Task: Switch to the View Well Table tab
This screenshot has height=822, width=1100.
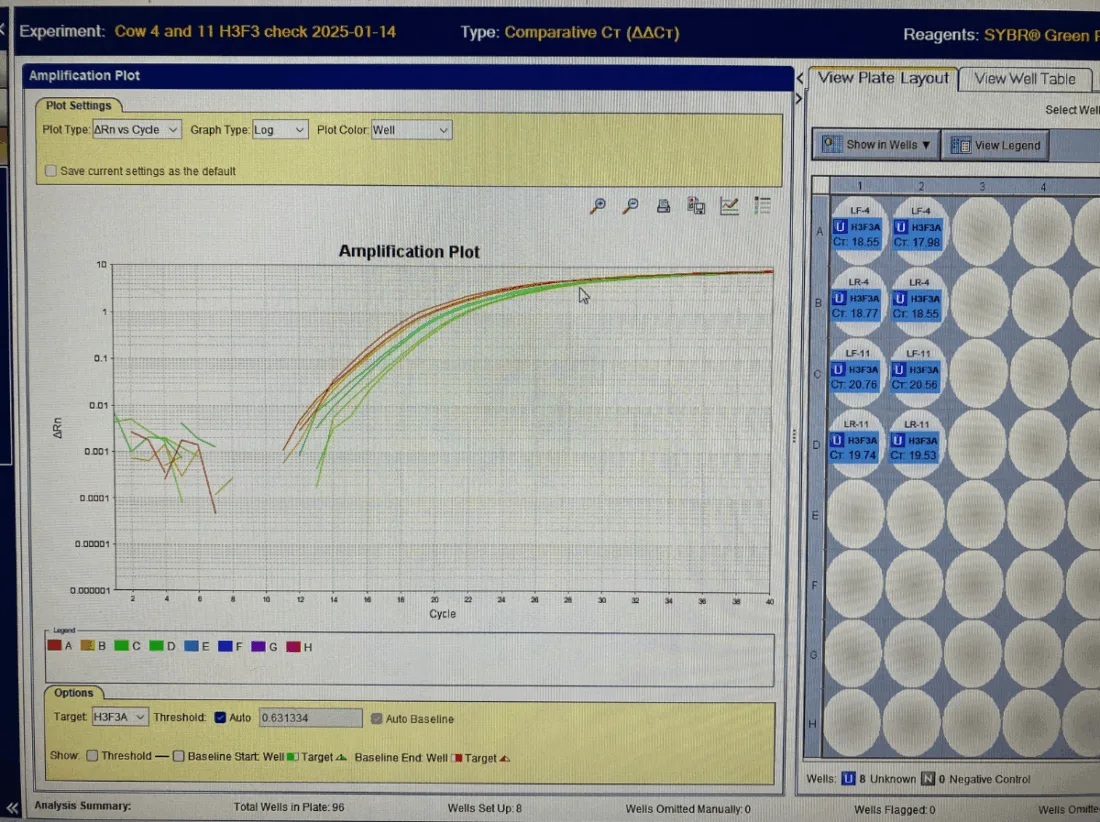Action: click(x=1024, y=79)
